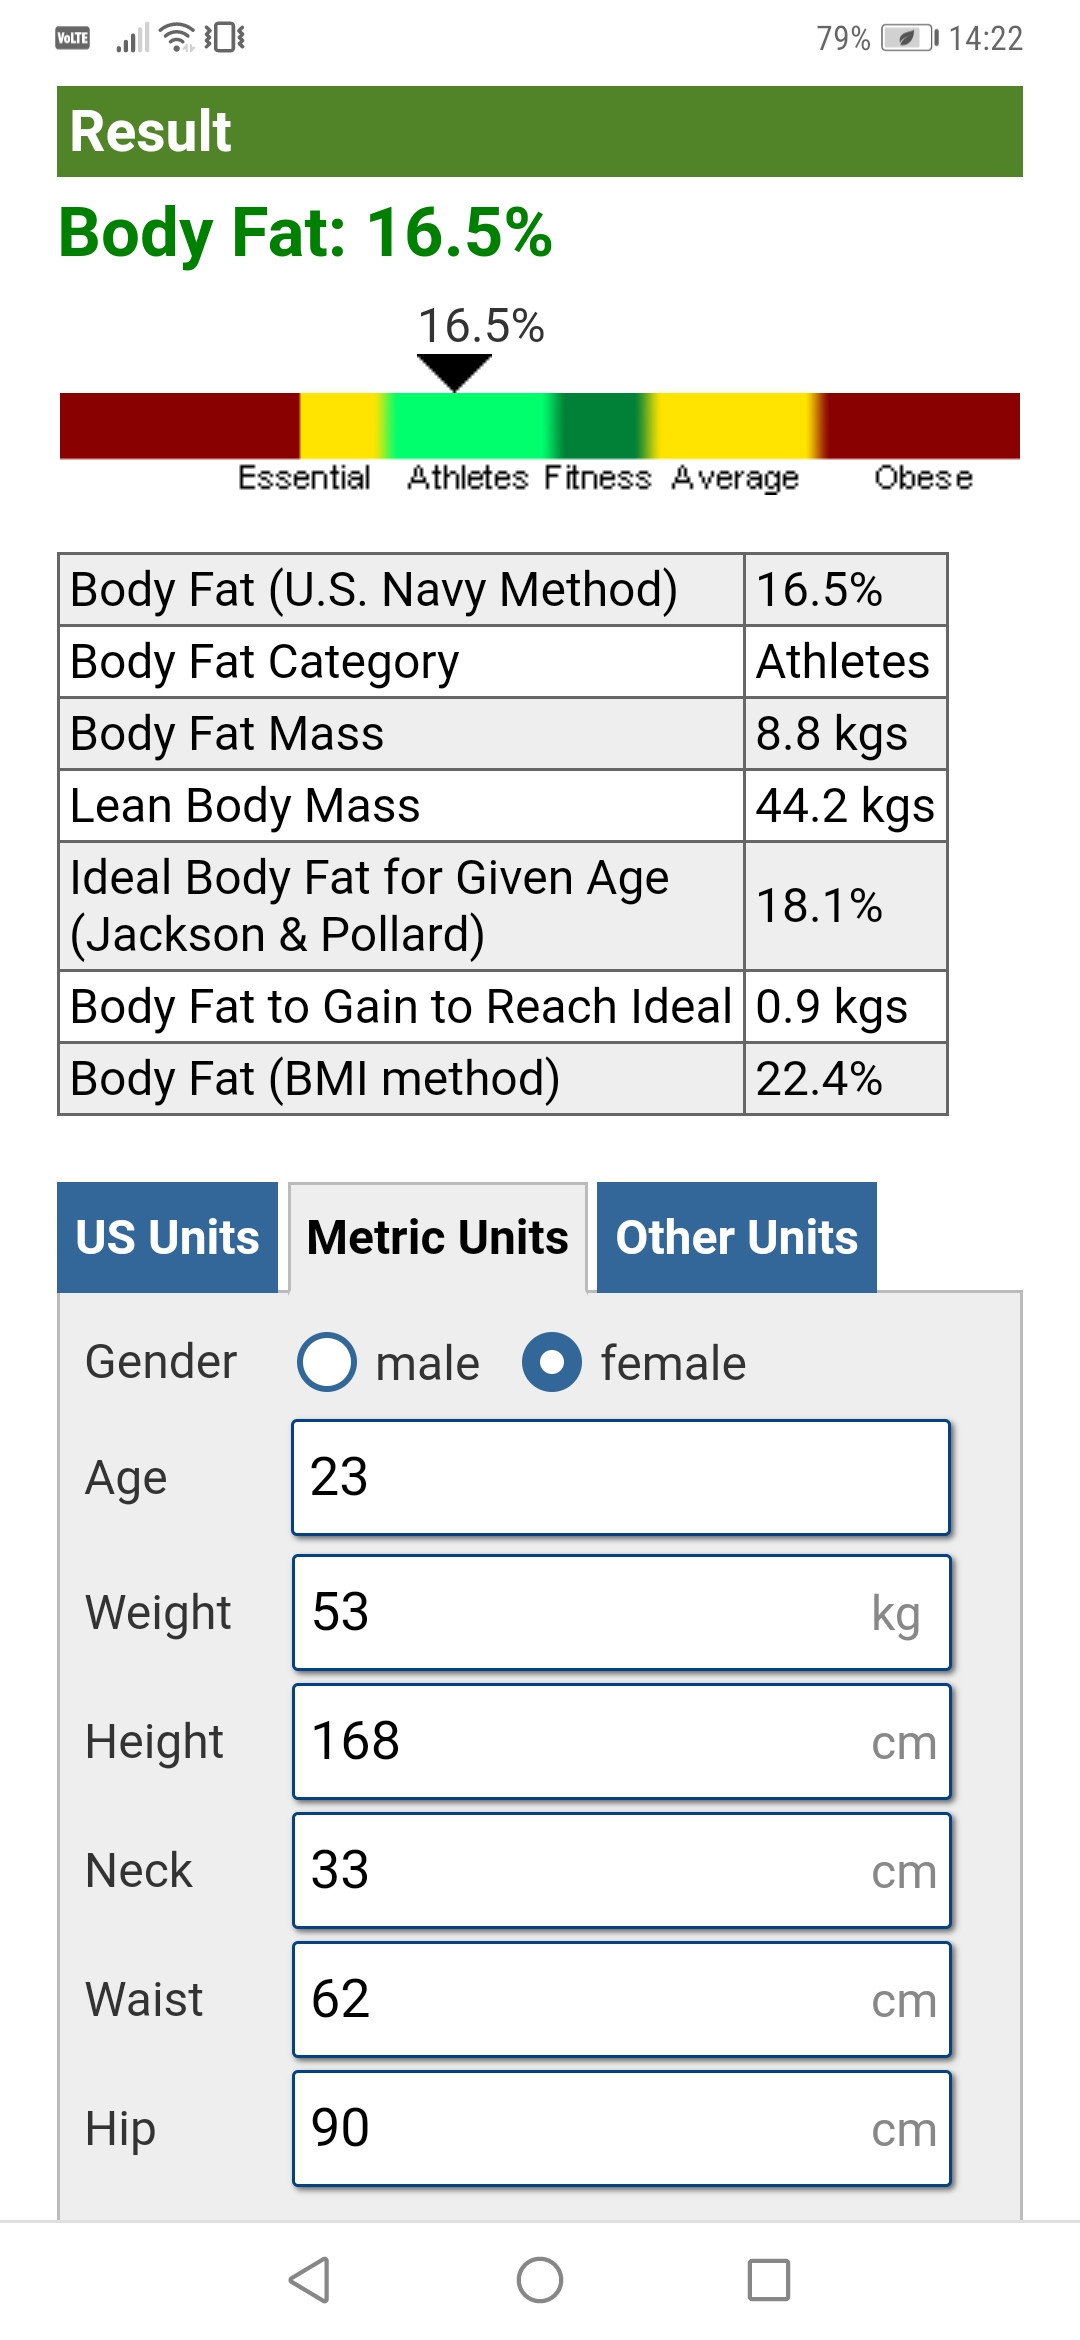Select the female gender radio button
Image resolution: width=1080 pixels, height=2340 pixels.
[x=552, y=1362]
